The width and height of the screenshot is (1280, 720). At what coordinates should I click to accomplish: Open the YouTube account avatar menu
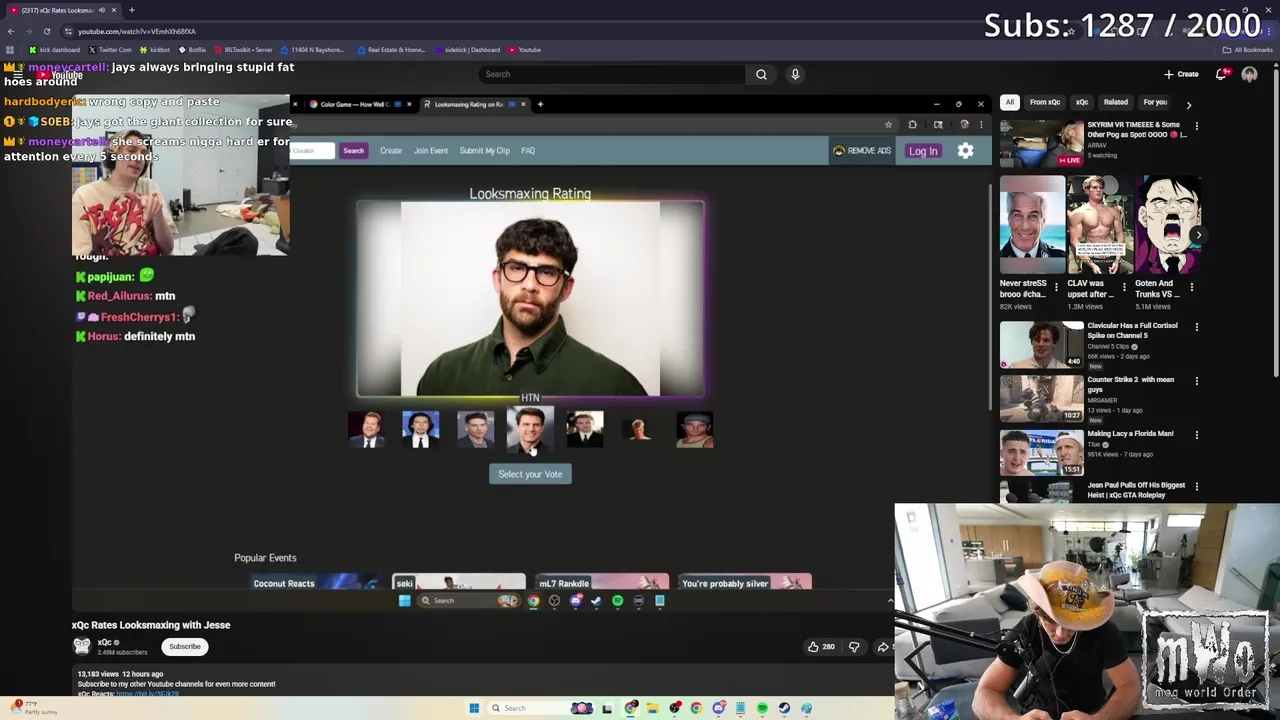pos(1249,74)
